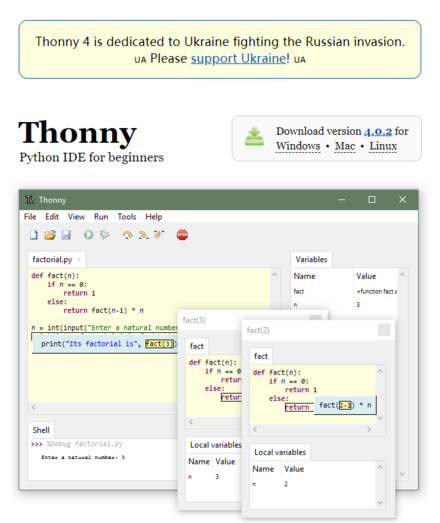Select the fact row in Variables panel

345,292
